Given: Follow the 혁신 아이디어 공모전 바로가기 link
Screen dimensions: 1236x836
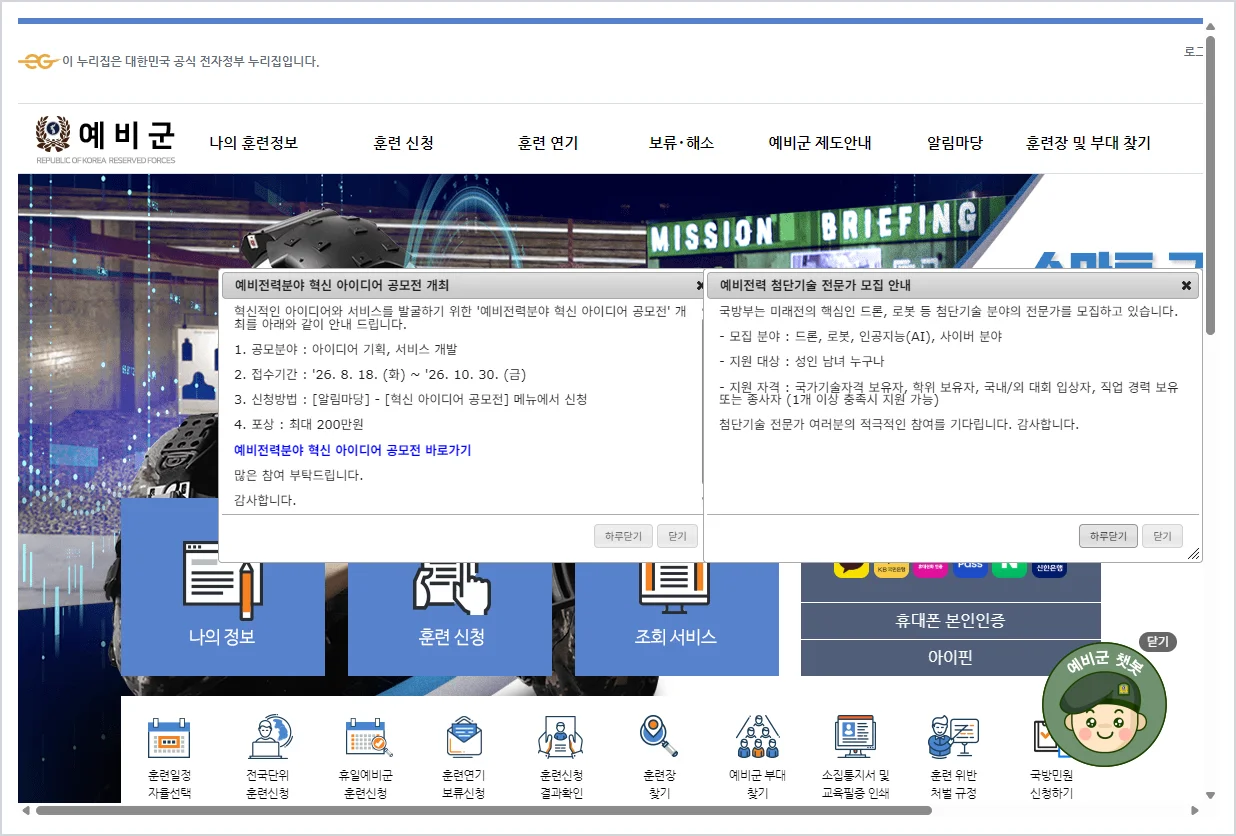Looking at the screenshot, I should (352, 450).
